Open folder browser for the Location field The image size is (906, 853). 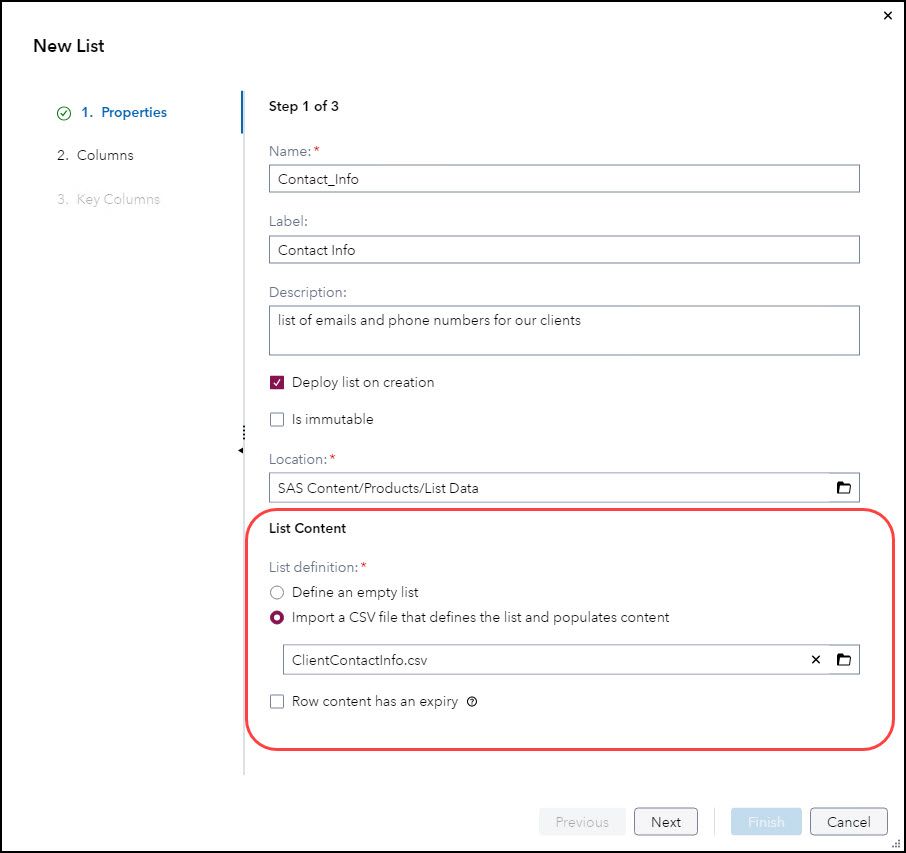[x=845, y=487]
